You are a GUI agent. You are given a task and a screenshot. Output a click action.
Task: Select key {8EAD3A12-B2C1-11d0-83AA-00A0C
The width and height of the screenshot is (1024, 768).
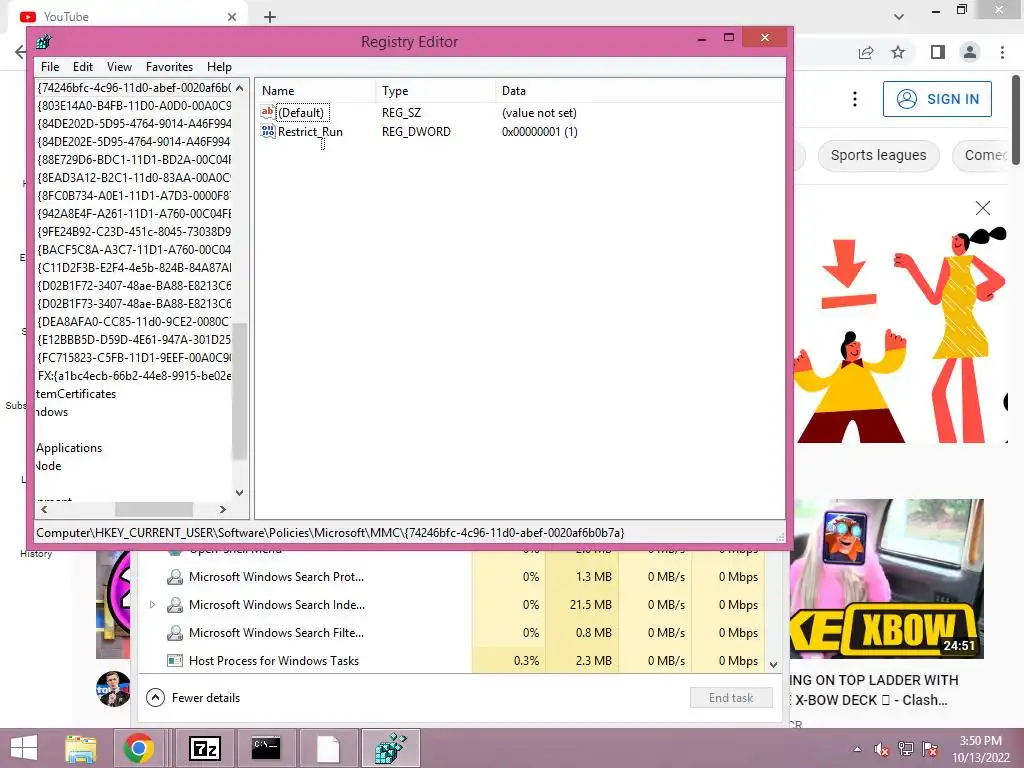coord(134,178)
